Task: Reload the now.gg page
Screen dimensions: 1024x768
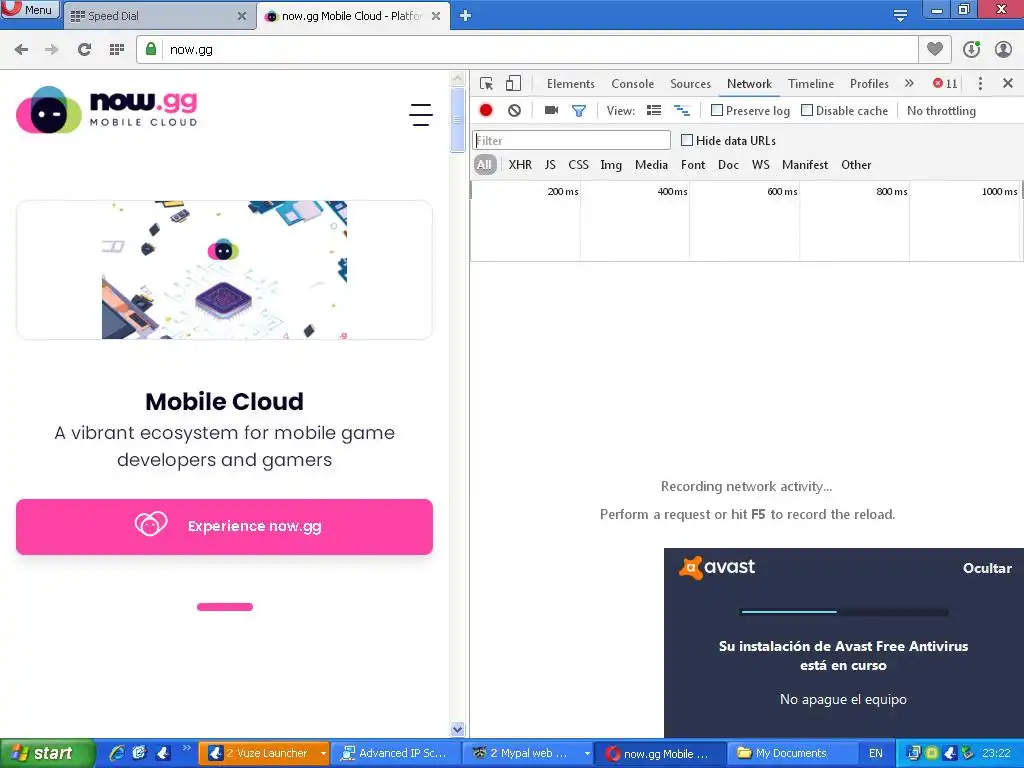Action: point(84,50)
